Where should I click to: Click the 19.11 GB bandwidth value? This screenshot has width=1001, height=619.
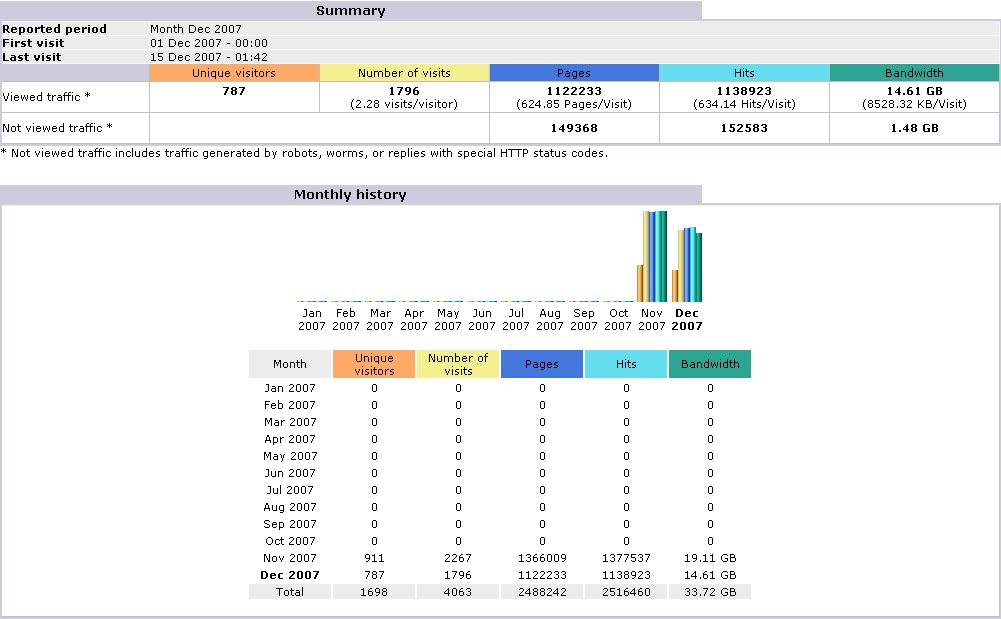[710, 558]
